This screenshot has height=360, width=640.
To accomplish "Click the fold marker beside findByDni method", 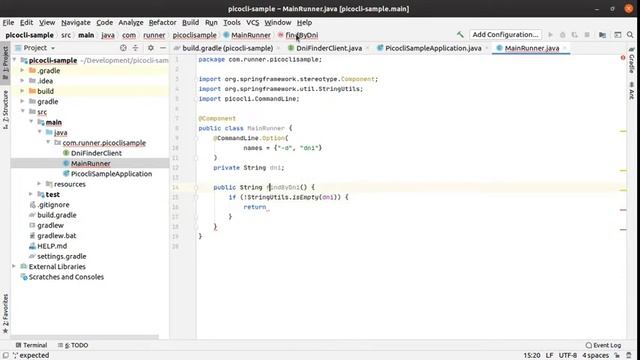I will (x=196, y=187).
